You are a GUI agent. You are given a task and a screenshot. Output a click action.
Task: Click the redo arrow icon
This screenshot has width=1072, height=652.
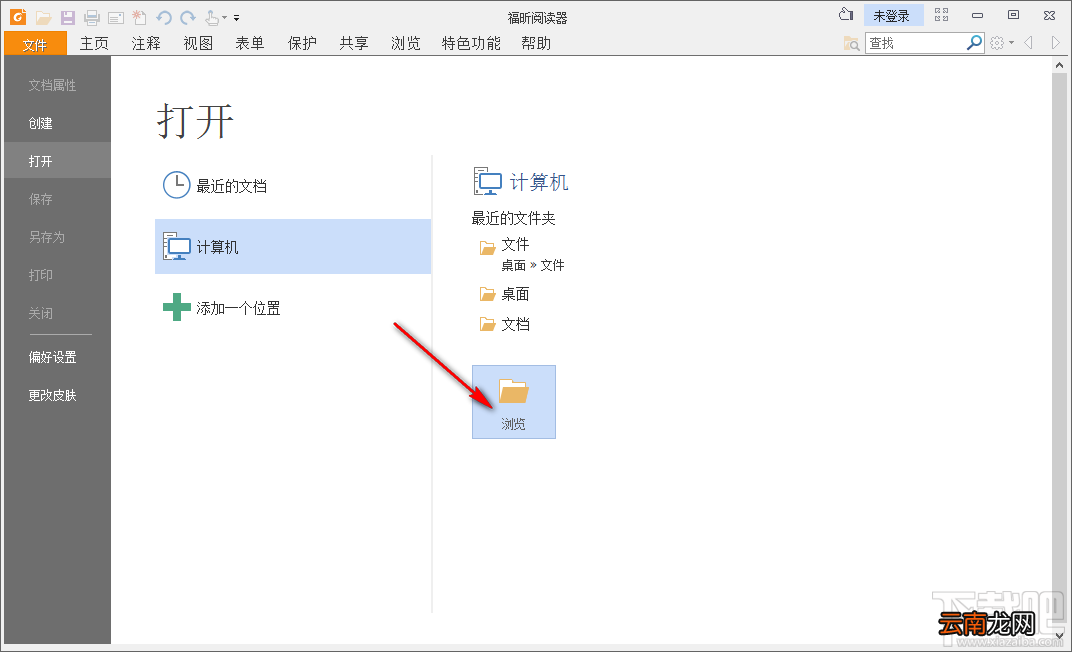[x=188, y=18]
